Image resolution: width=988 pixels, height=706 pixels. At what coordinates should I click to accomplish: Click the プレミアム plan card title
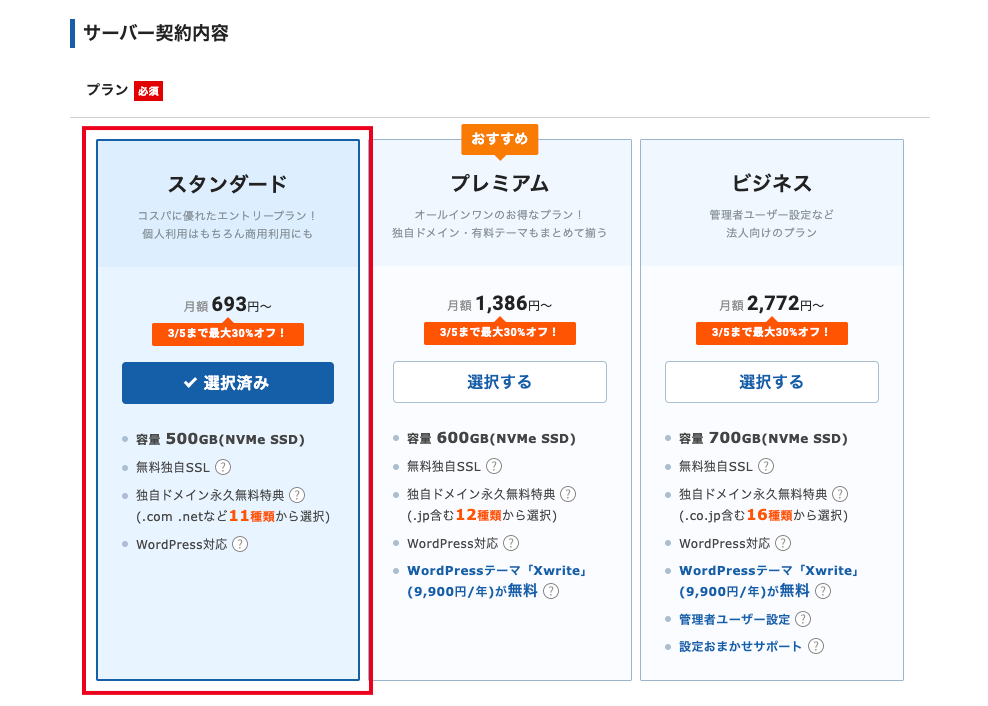499,183
